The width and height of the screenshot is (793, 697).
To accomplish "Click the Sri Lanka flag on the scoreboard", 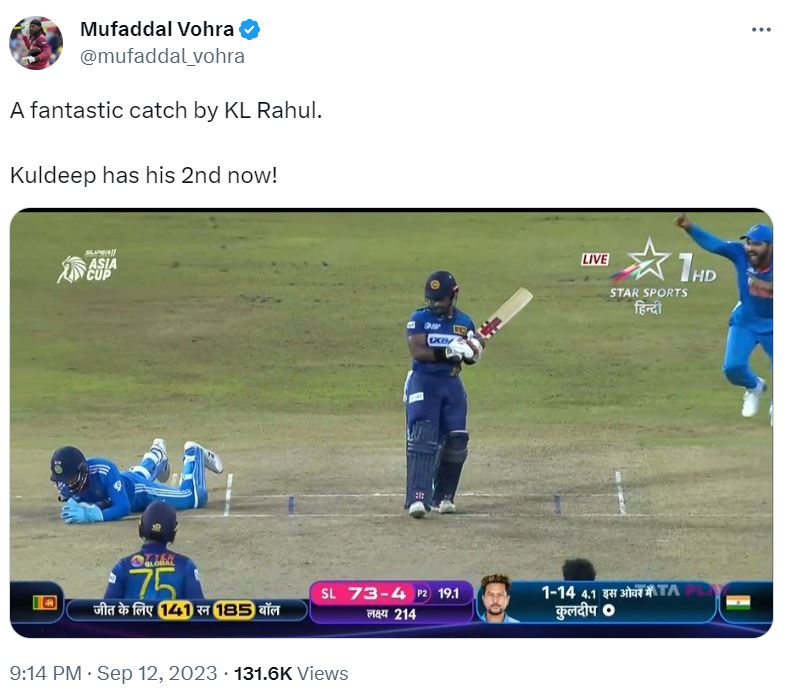I will (43, 603).
